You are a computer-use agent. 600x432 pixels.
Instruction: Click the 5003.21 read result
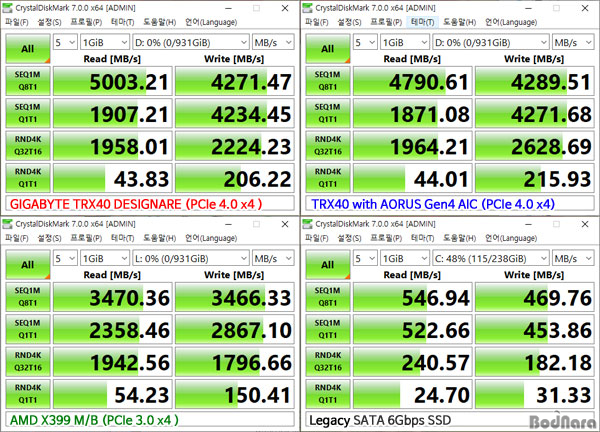pyautogui.click(x=113, y=81)
